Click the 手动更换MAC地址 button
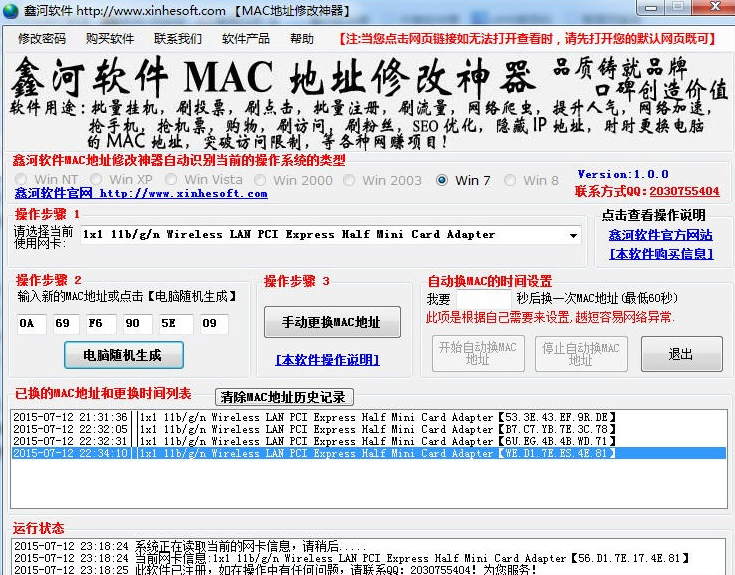This screenshot has width=735, height=575. (x=332, y=322)
